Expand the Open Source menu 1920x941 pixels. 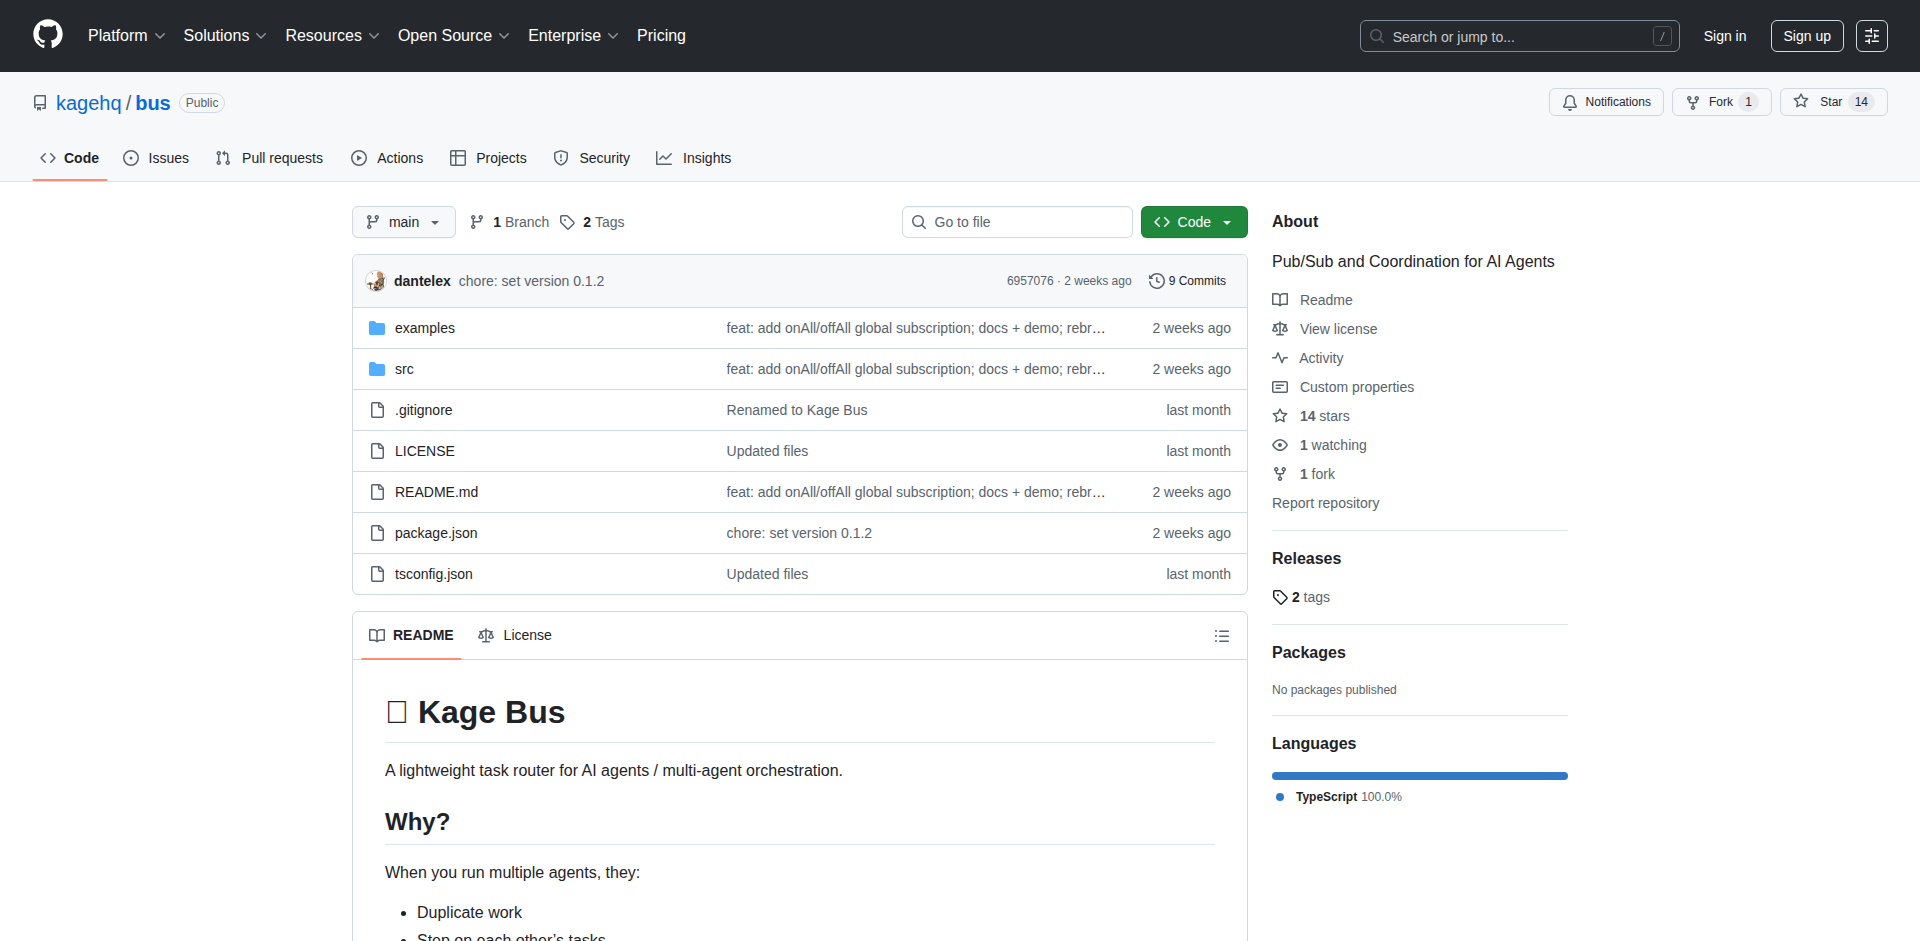(x=453, y=35)
